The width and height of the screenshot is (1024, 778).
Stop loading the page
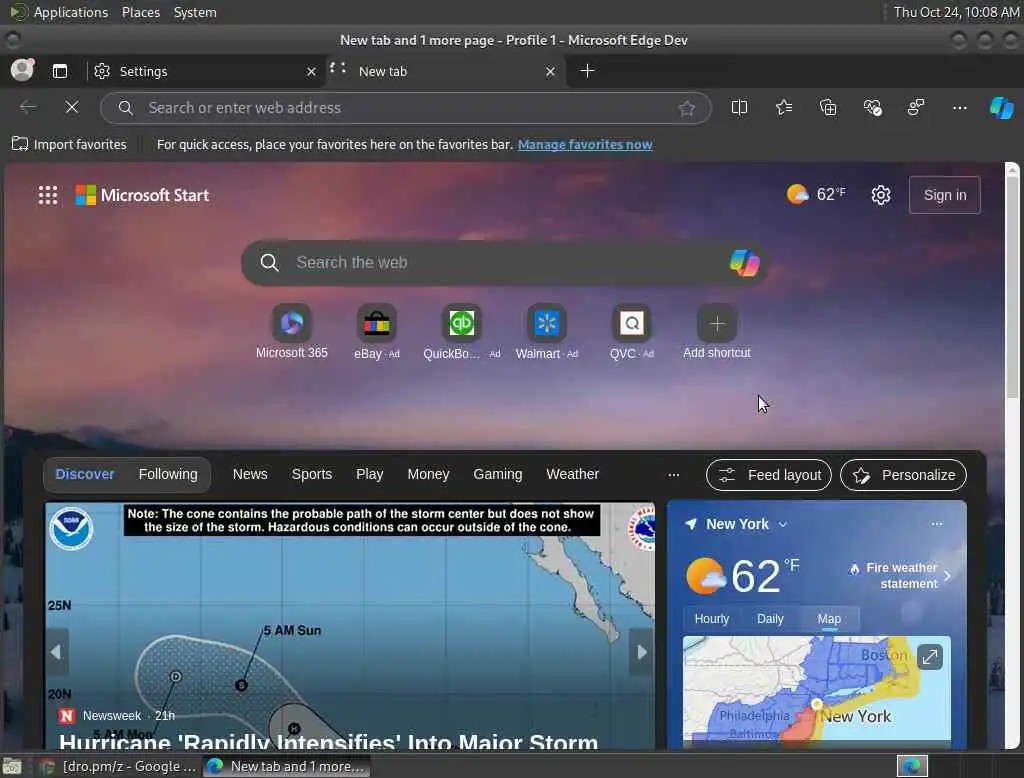click(72, 107)
